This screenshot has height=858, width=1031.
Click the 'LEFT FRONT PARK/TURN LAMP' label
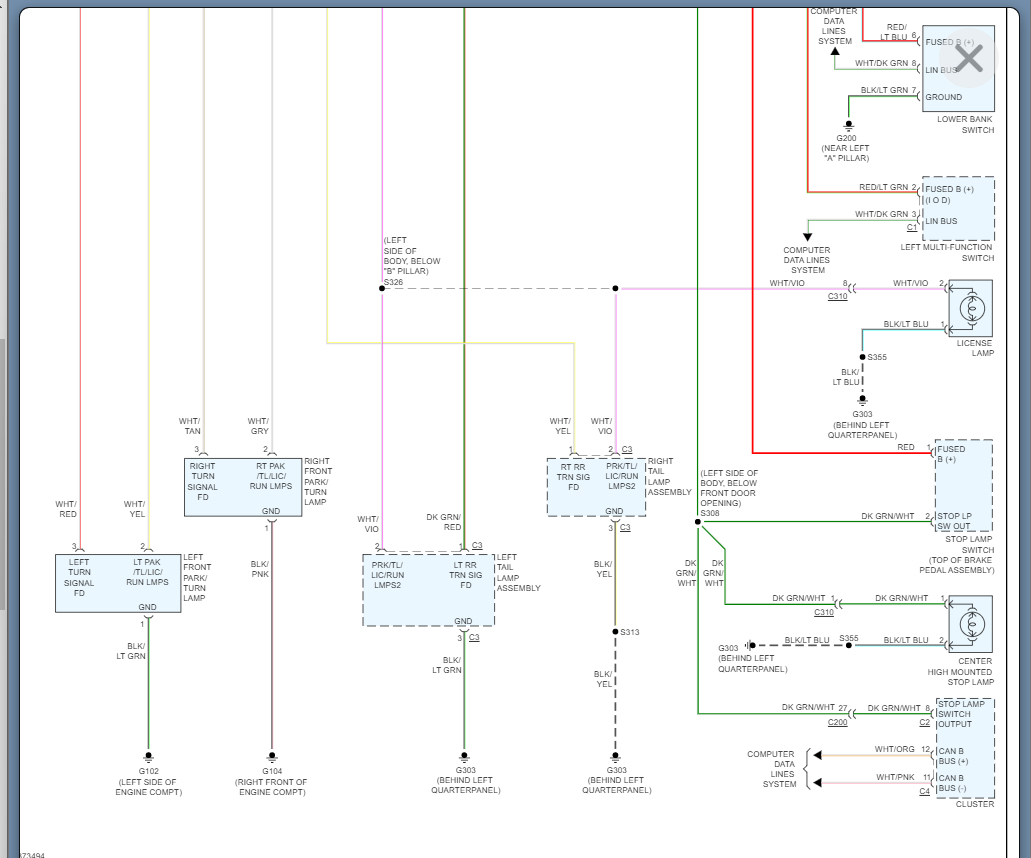[x=197, y=577]
